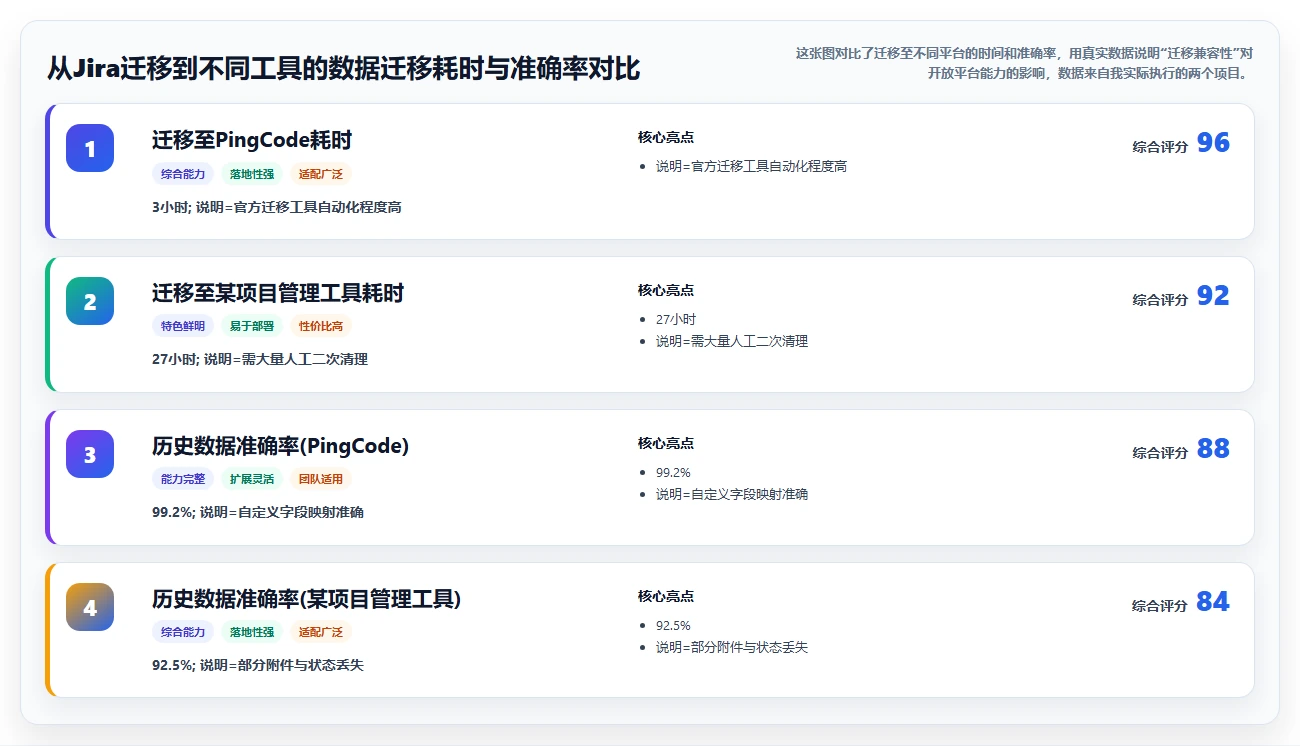Click the 综合能力 tag in card 1

tap(183, 174)
